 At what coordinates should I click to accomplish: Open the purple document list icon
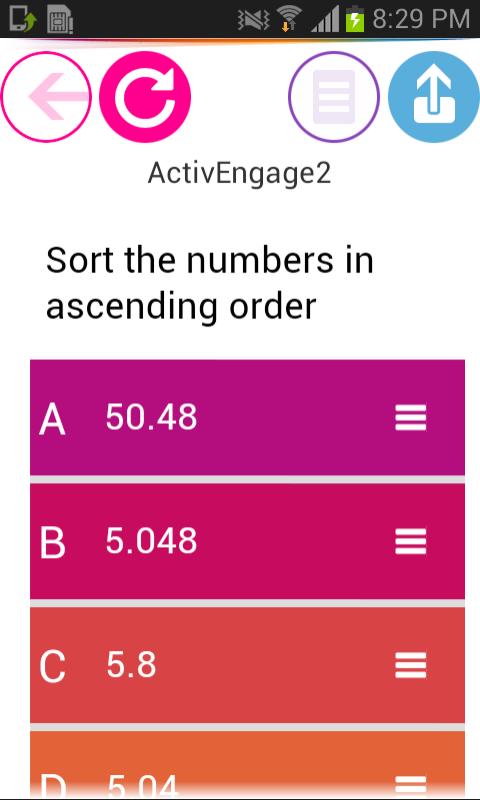coord(334,96)
